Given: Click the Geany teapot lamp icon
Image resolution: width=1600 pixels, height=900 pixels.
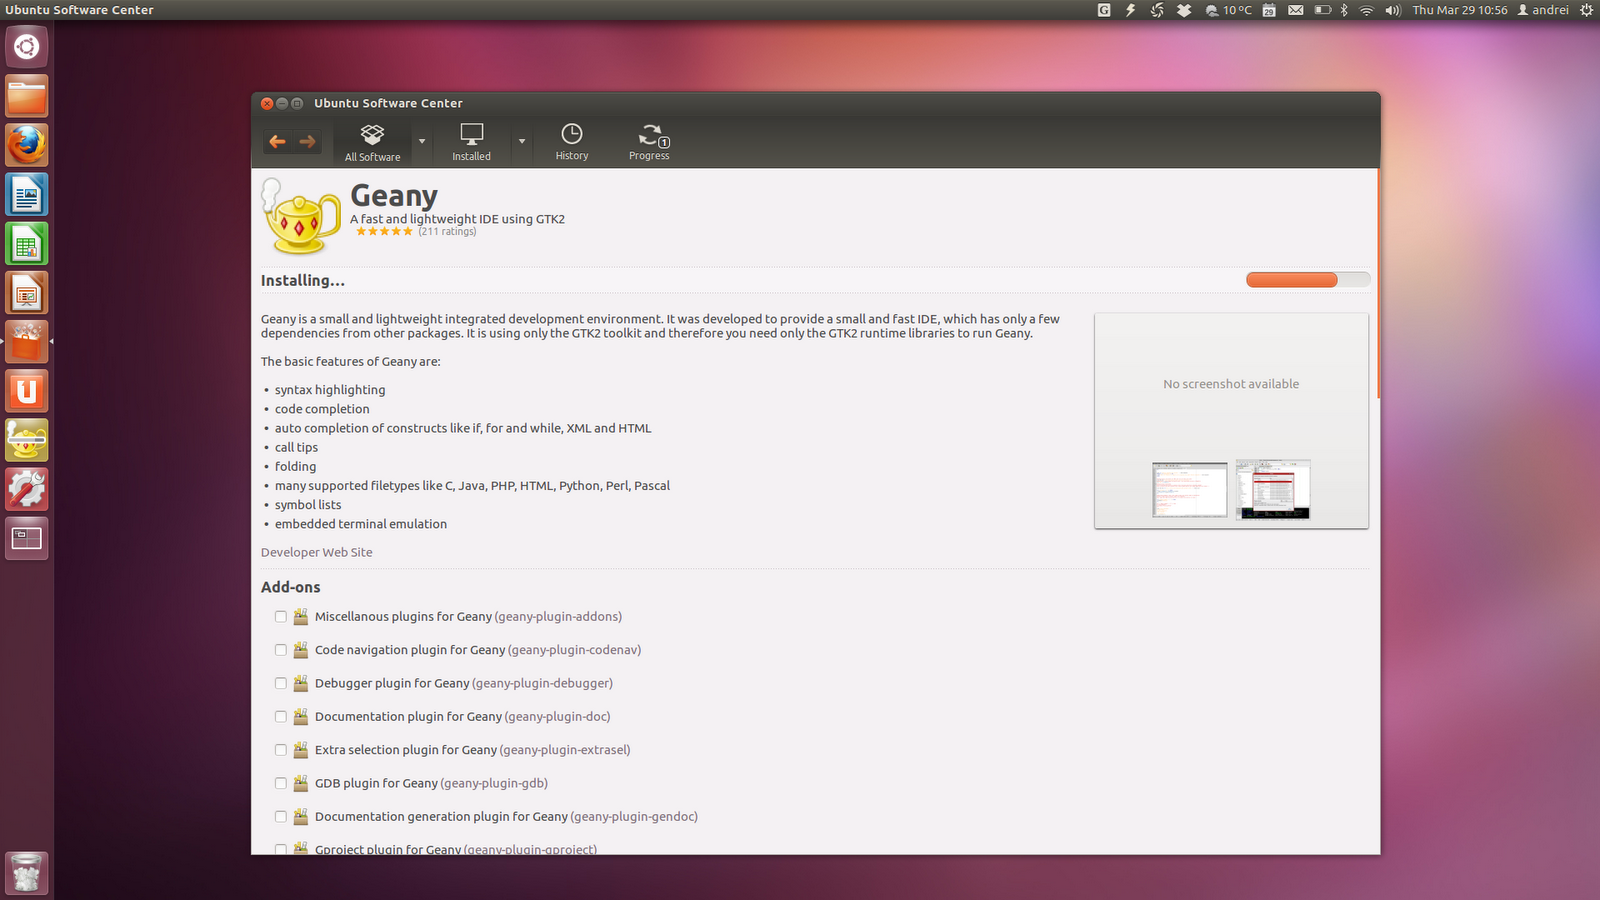Looking at the screenshot, I should (301, 216).
